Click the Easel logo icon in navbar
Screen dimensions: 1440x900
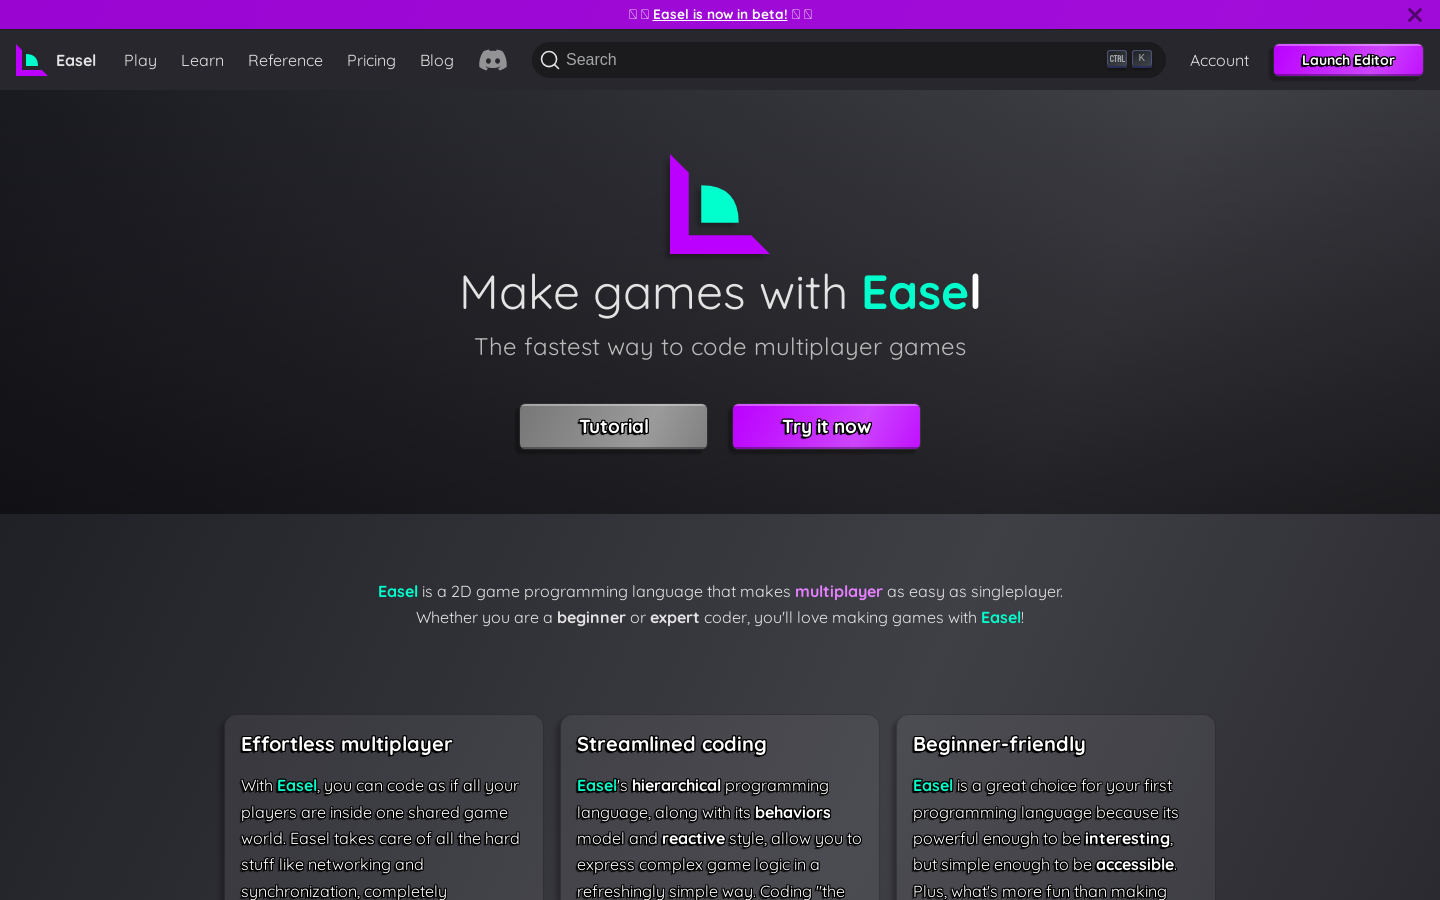31,60
